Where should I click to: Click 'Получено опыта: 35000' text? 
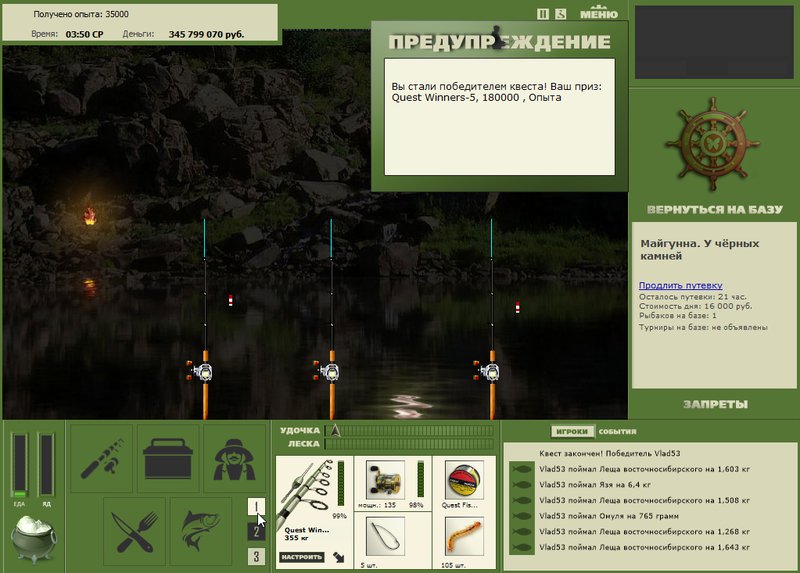tap(81, 14)
